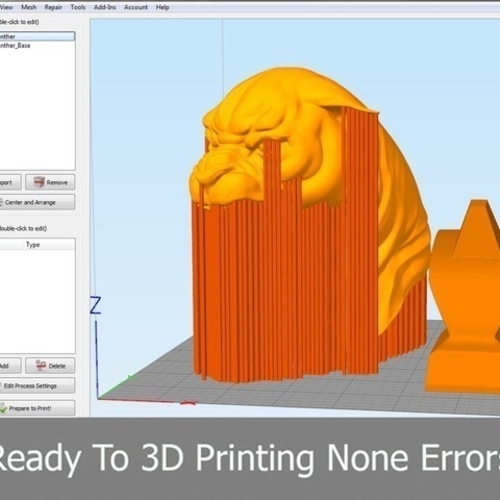Click Center and Arrange button
The width and height of the screenshot is (500, 500).
(x=37, y=202)
